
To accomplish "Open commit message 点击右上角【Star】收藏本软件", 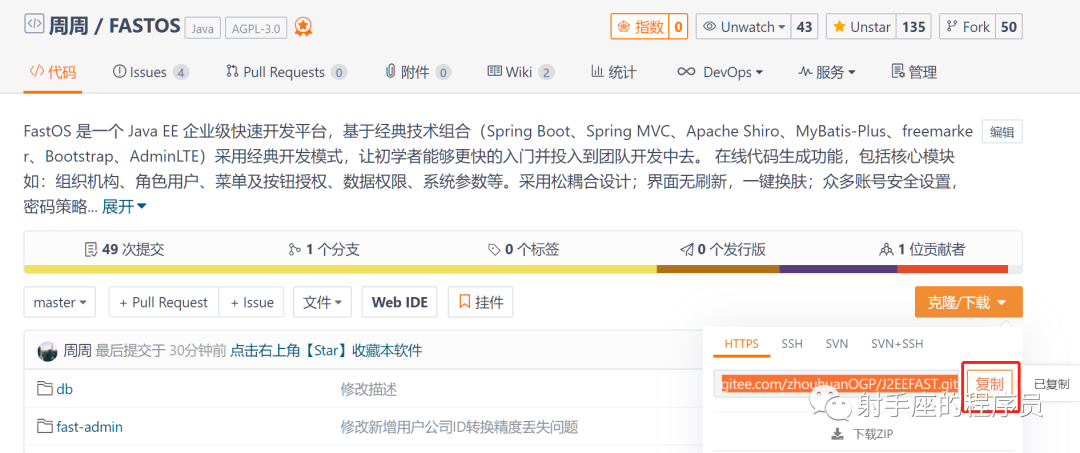I will [x=326, y=351].
